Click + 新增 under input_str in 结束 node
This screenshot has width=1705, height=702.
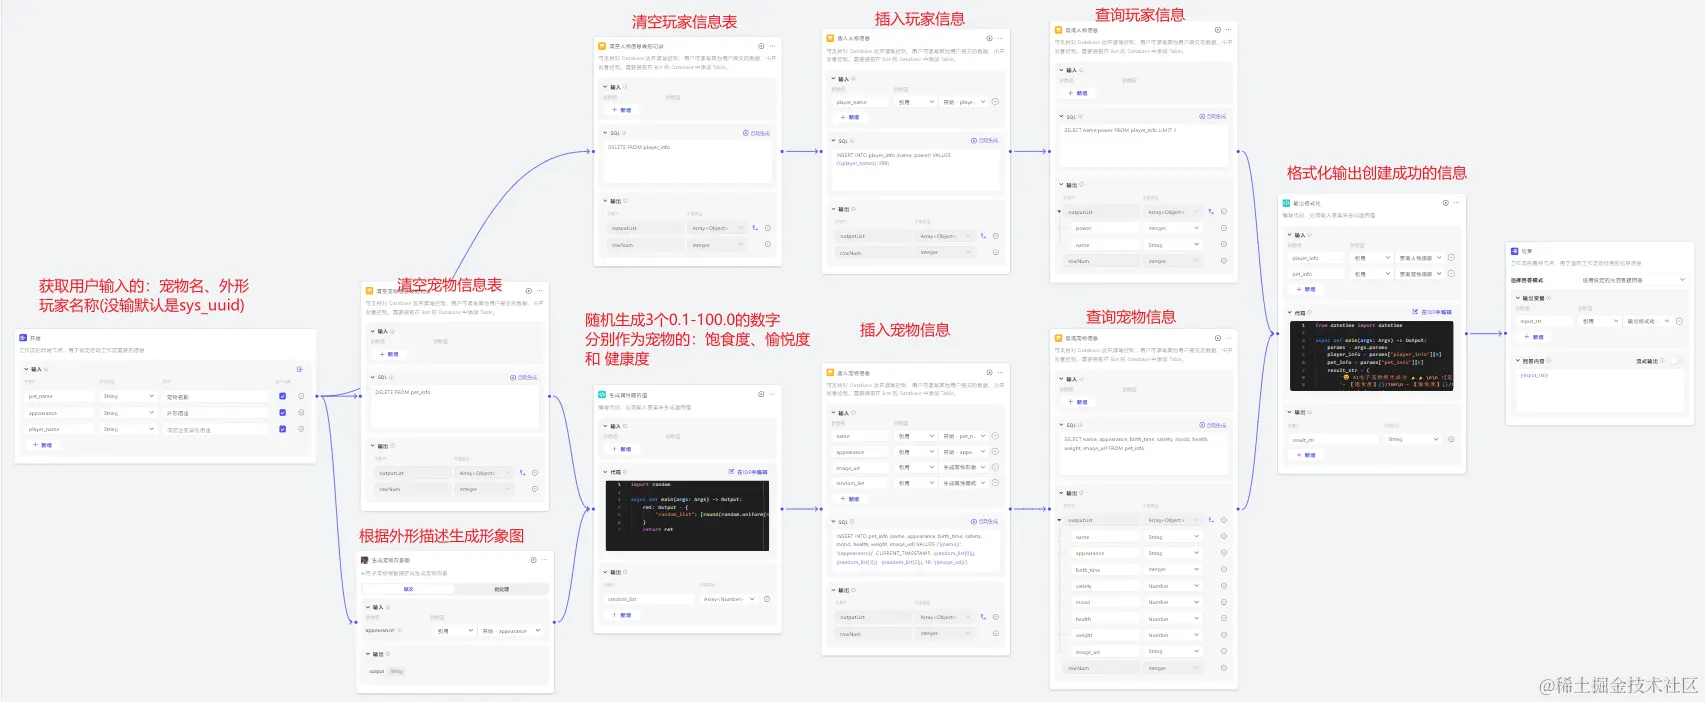[x=1533, y=337]
